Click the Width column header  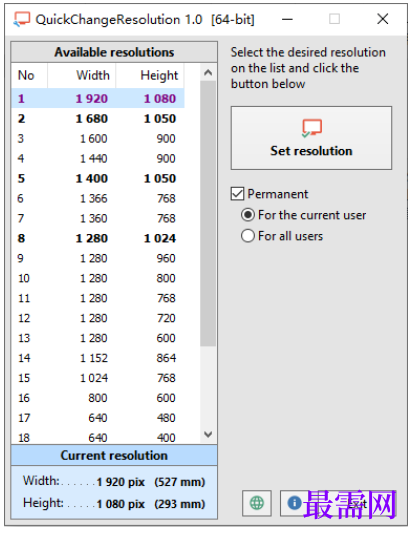point(82,75)
